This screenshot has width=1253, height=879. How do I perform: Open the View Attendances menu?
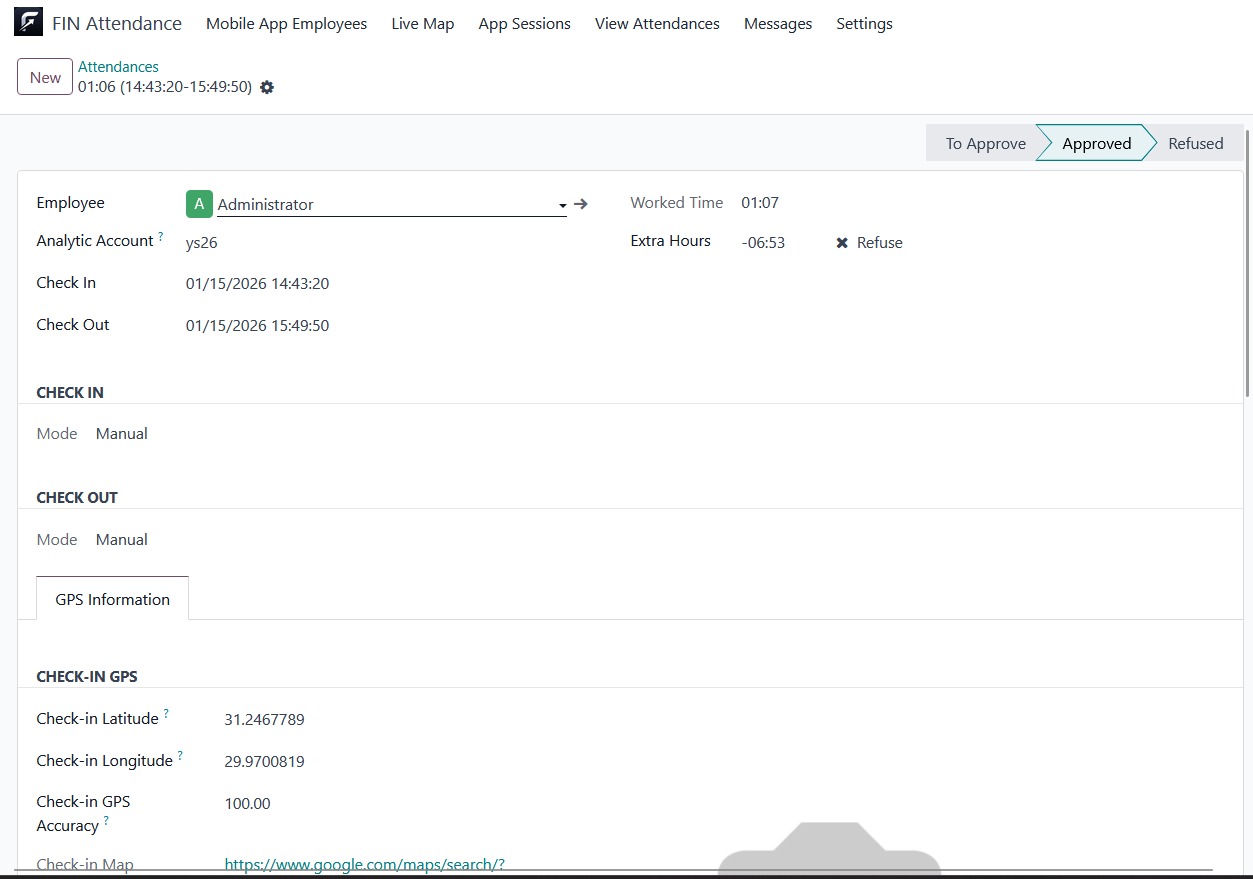(657, 24)
